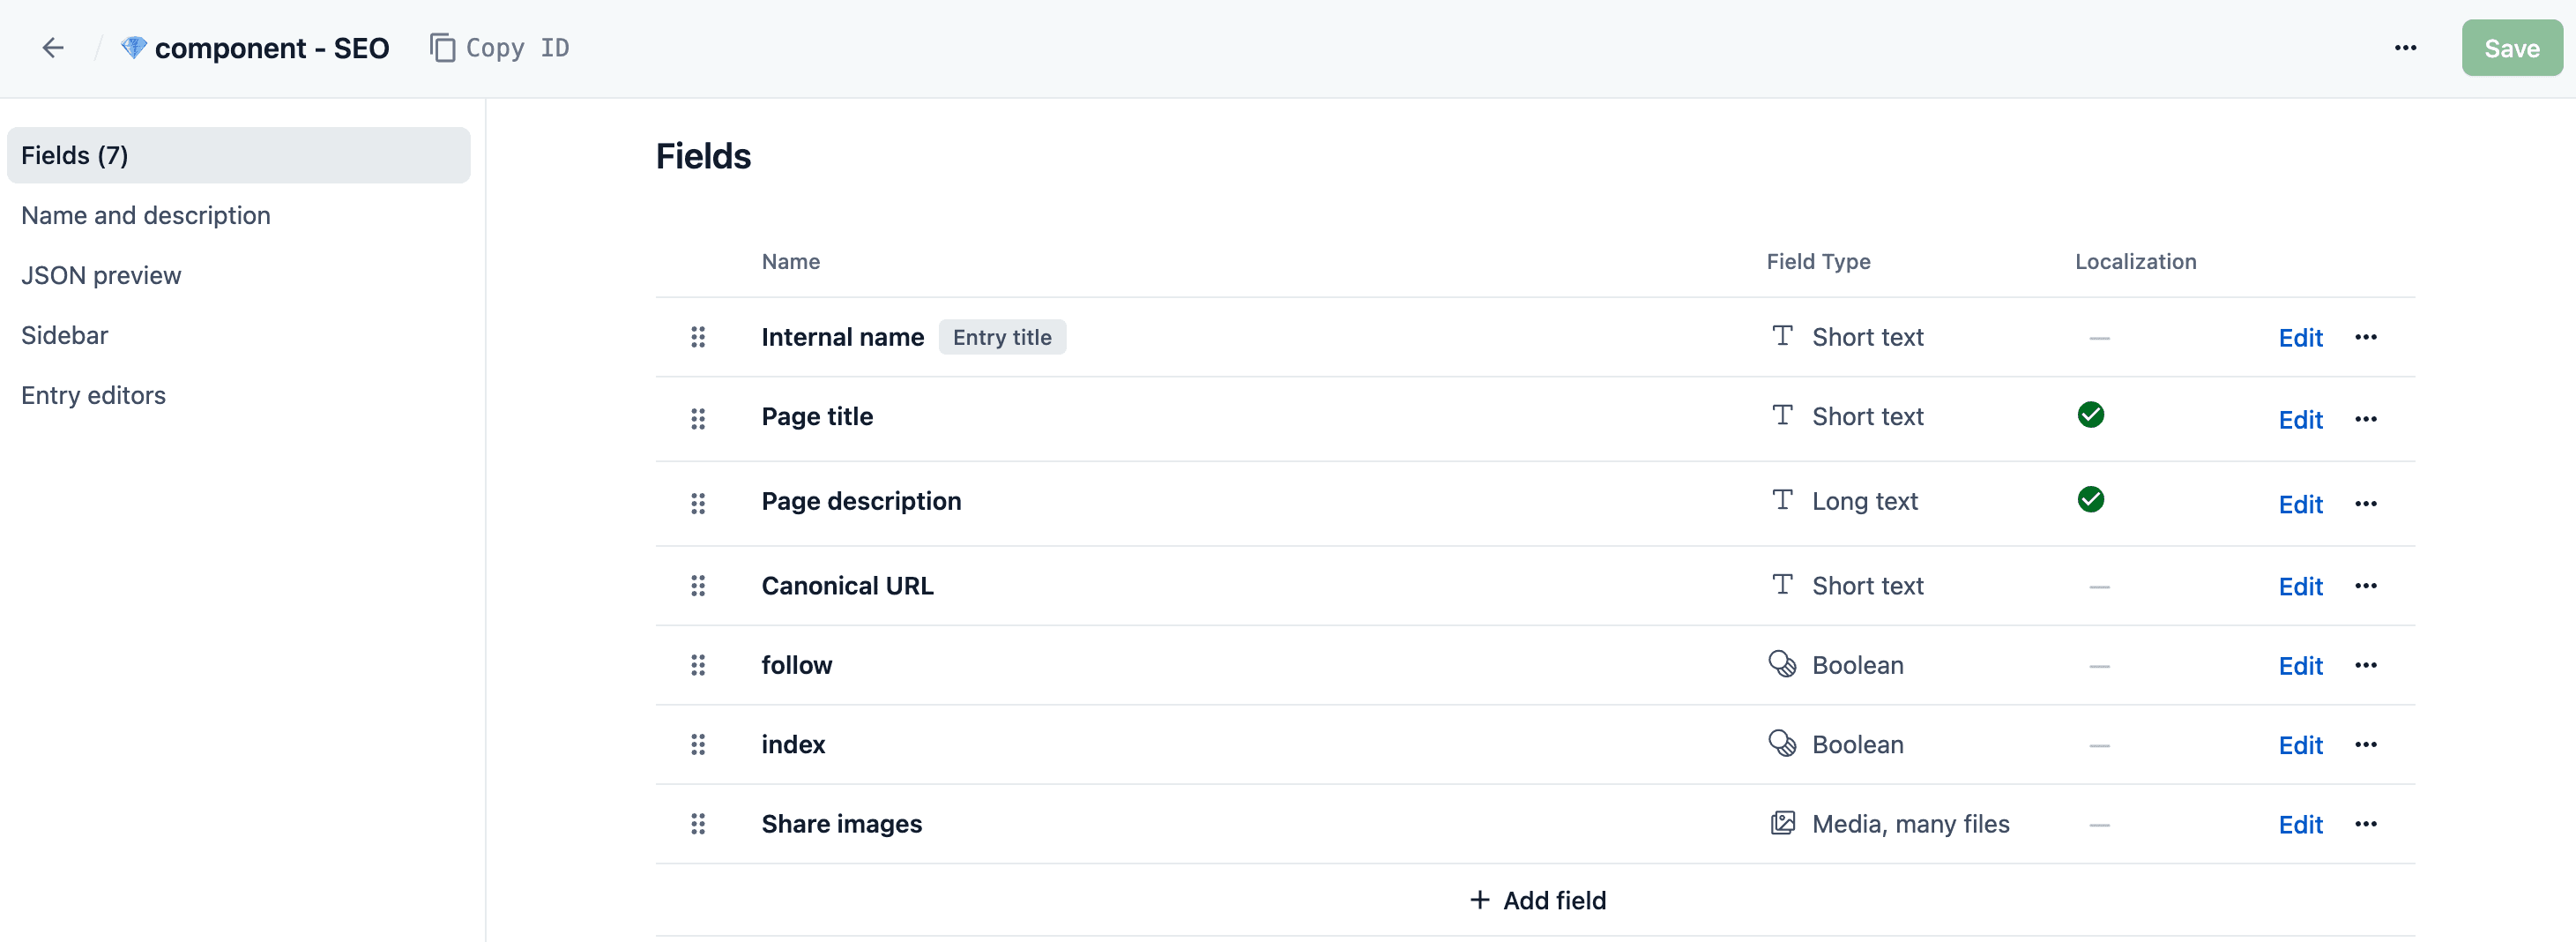Image resolution: width=2576 pixels, height=942 pixels.
Task: Click the back arrow icon
Action: [x=53, y=48]
